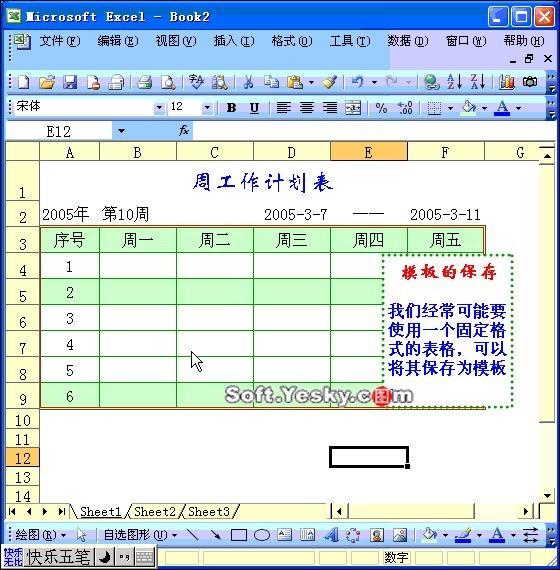This screenshot has width=560, height=570.
Task: Click the Save floppy disk icon
Action: [70, 82]
